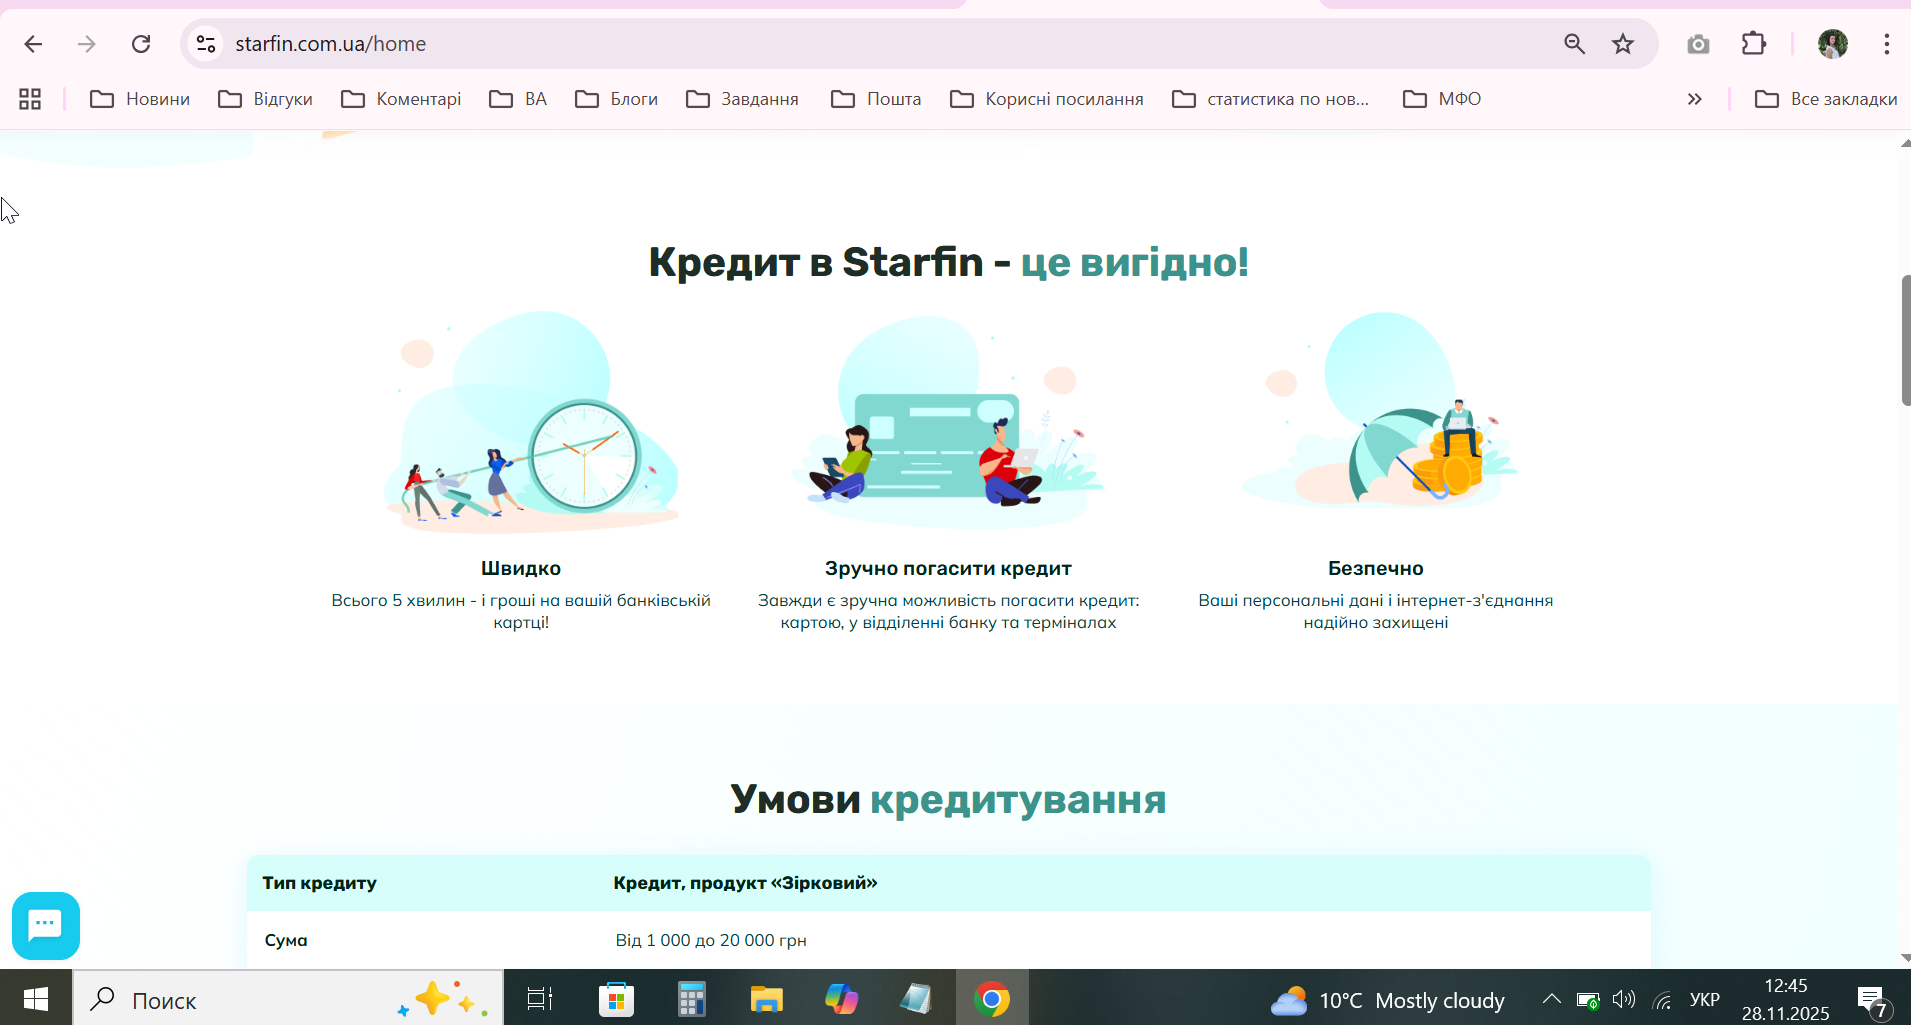This screenshot has height=1025, width=1911.
Task: Click the page vertical scrollbar thumb
Action: pyautogui.click(x=1906, y=340)
